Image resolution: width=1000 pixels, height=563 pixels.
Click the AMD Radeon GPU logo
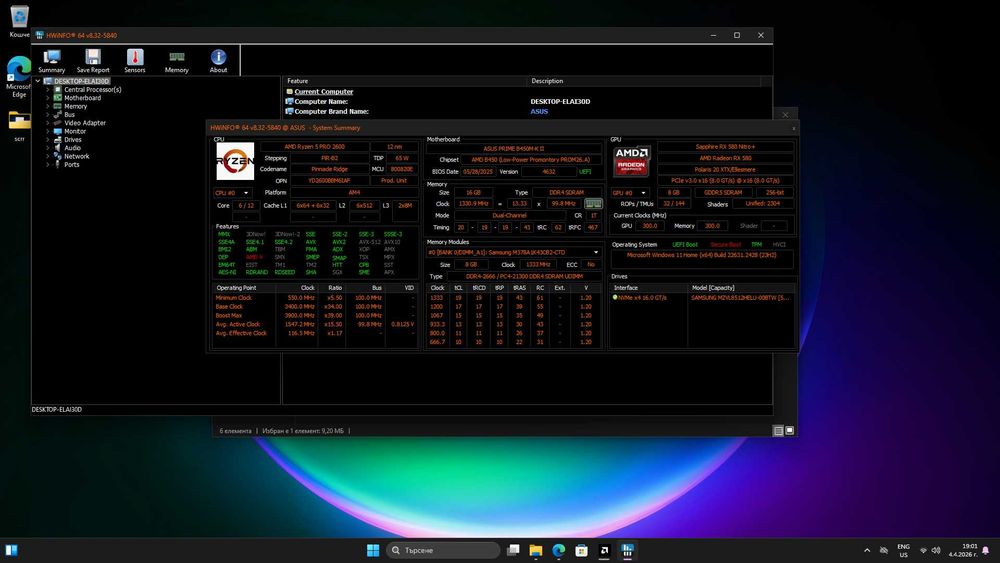tap(631, 161)
